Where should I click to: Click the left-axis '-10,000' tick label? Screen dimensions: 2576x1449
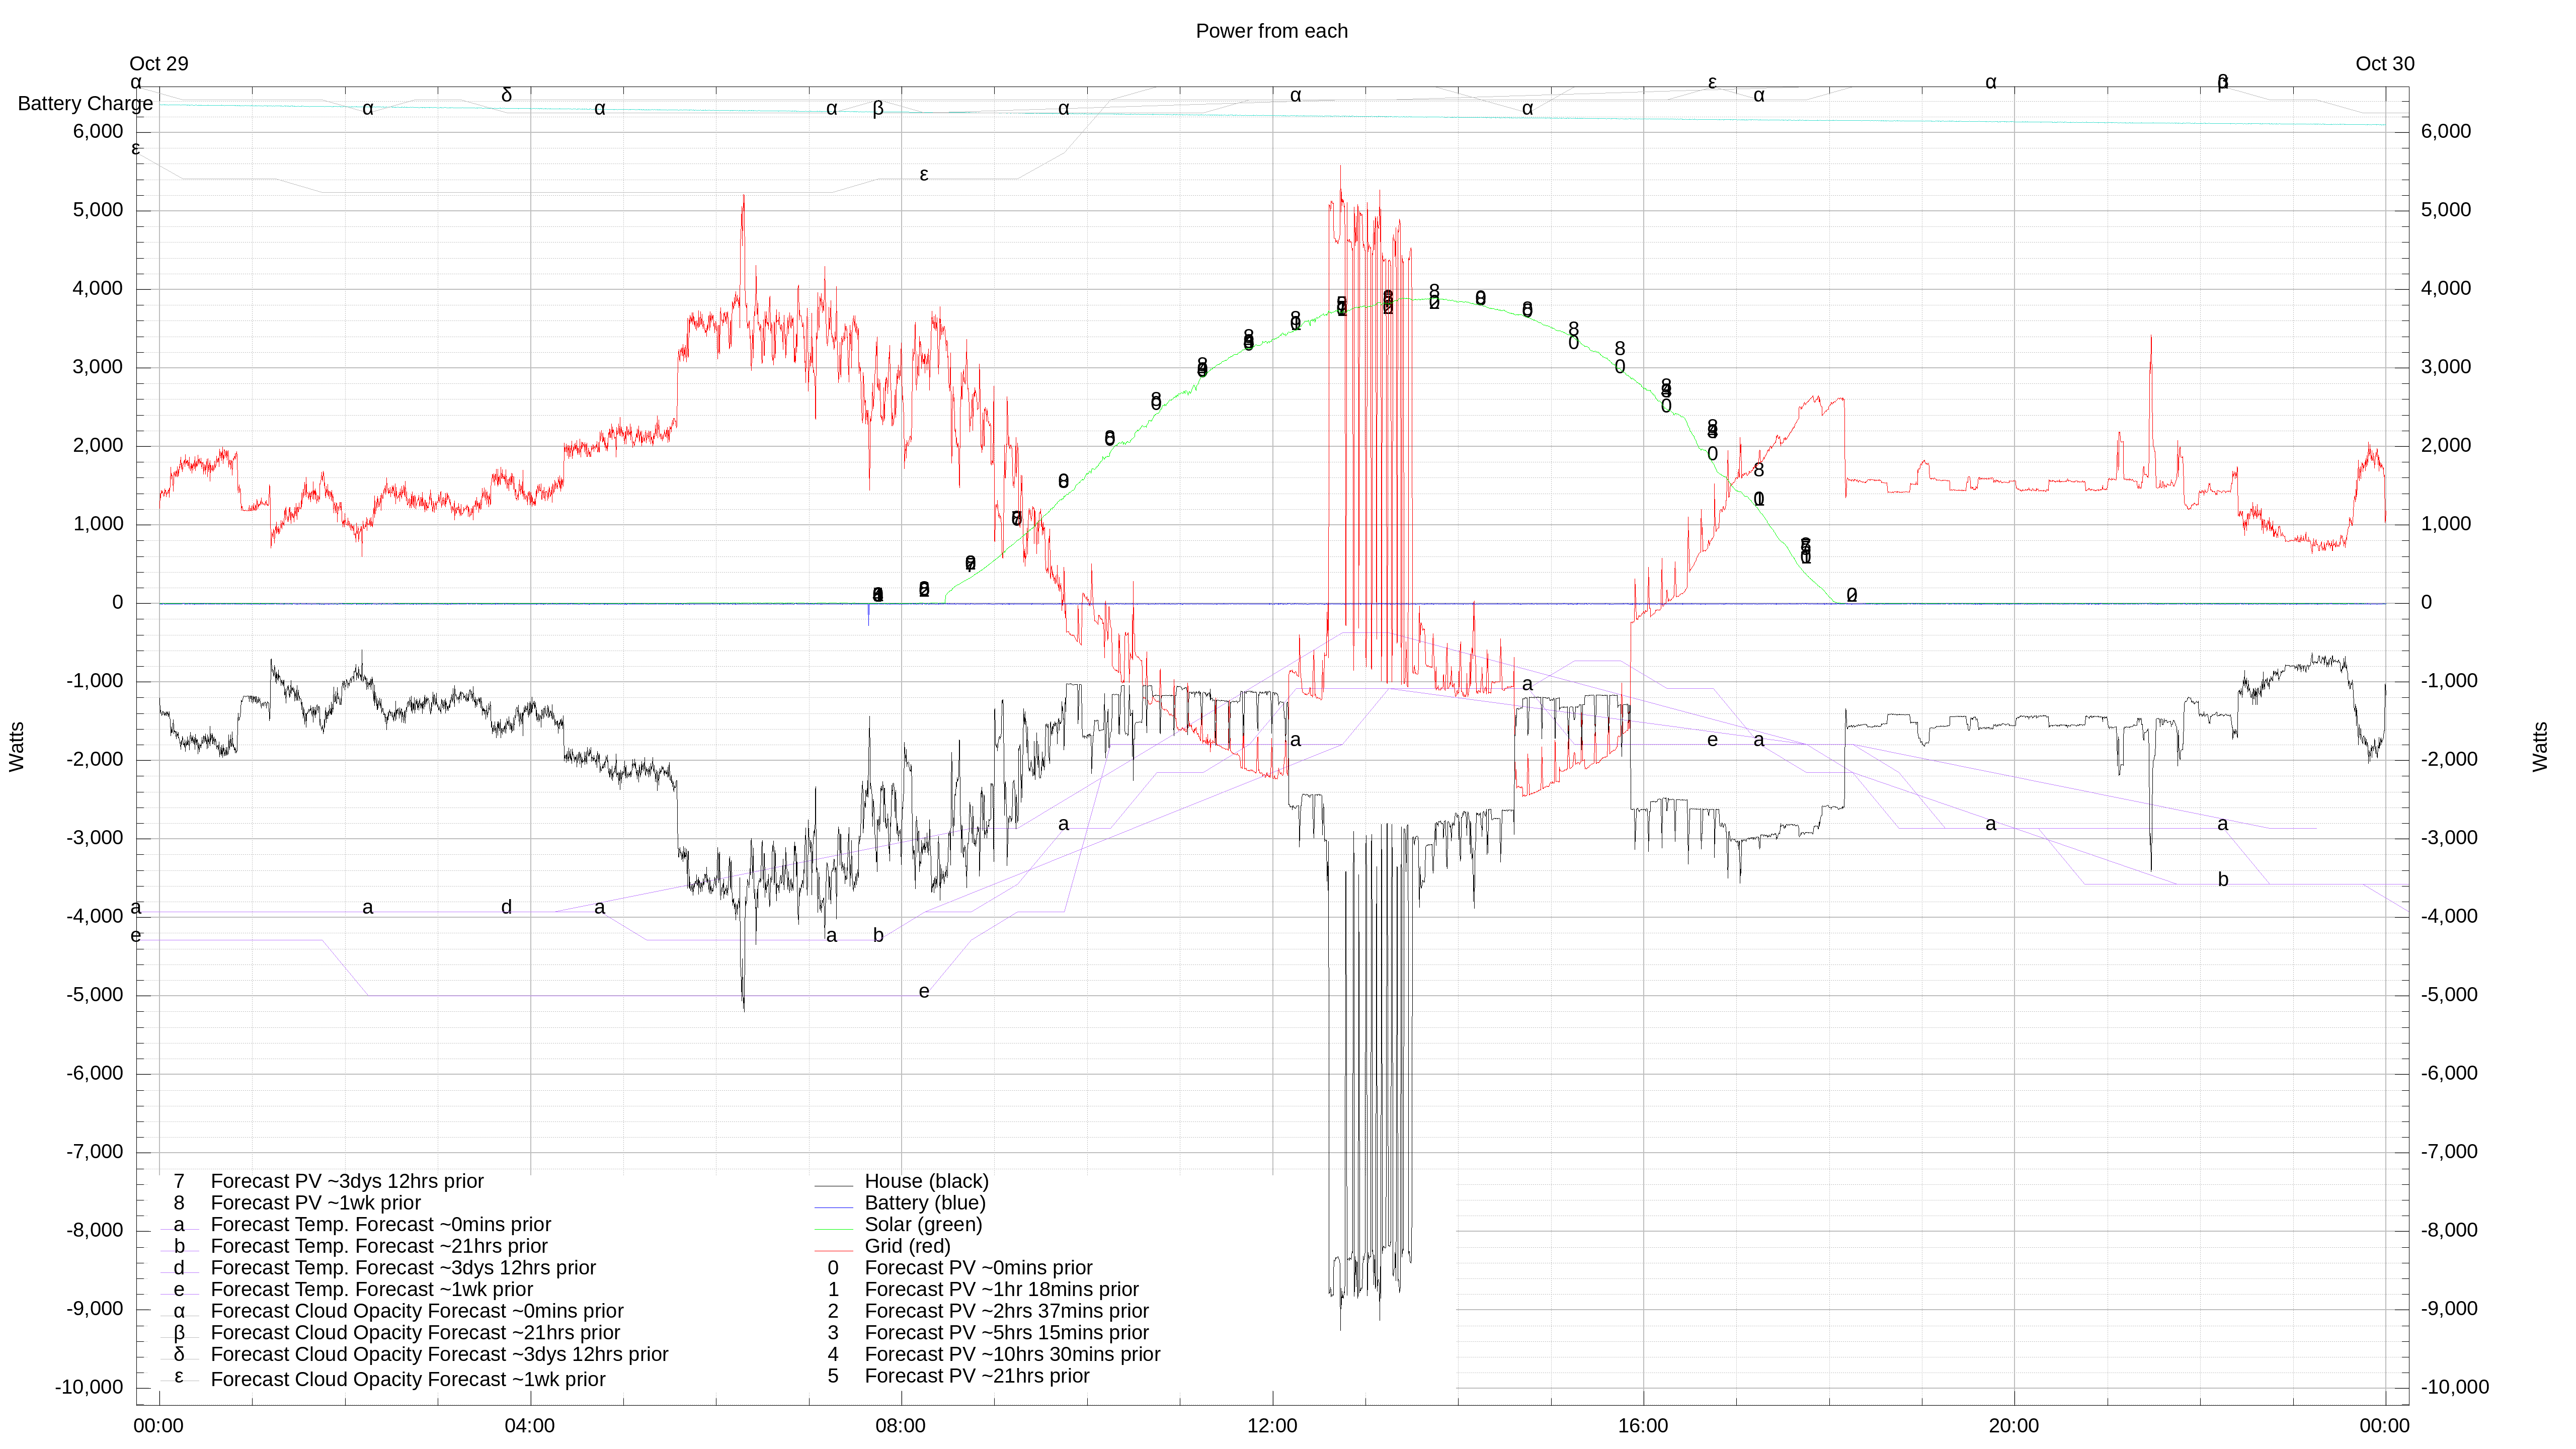click(89, 1387)
